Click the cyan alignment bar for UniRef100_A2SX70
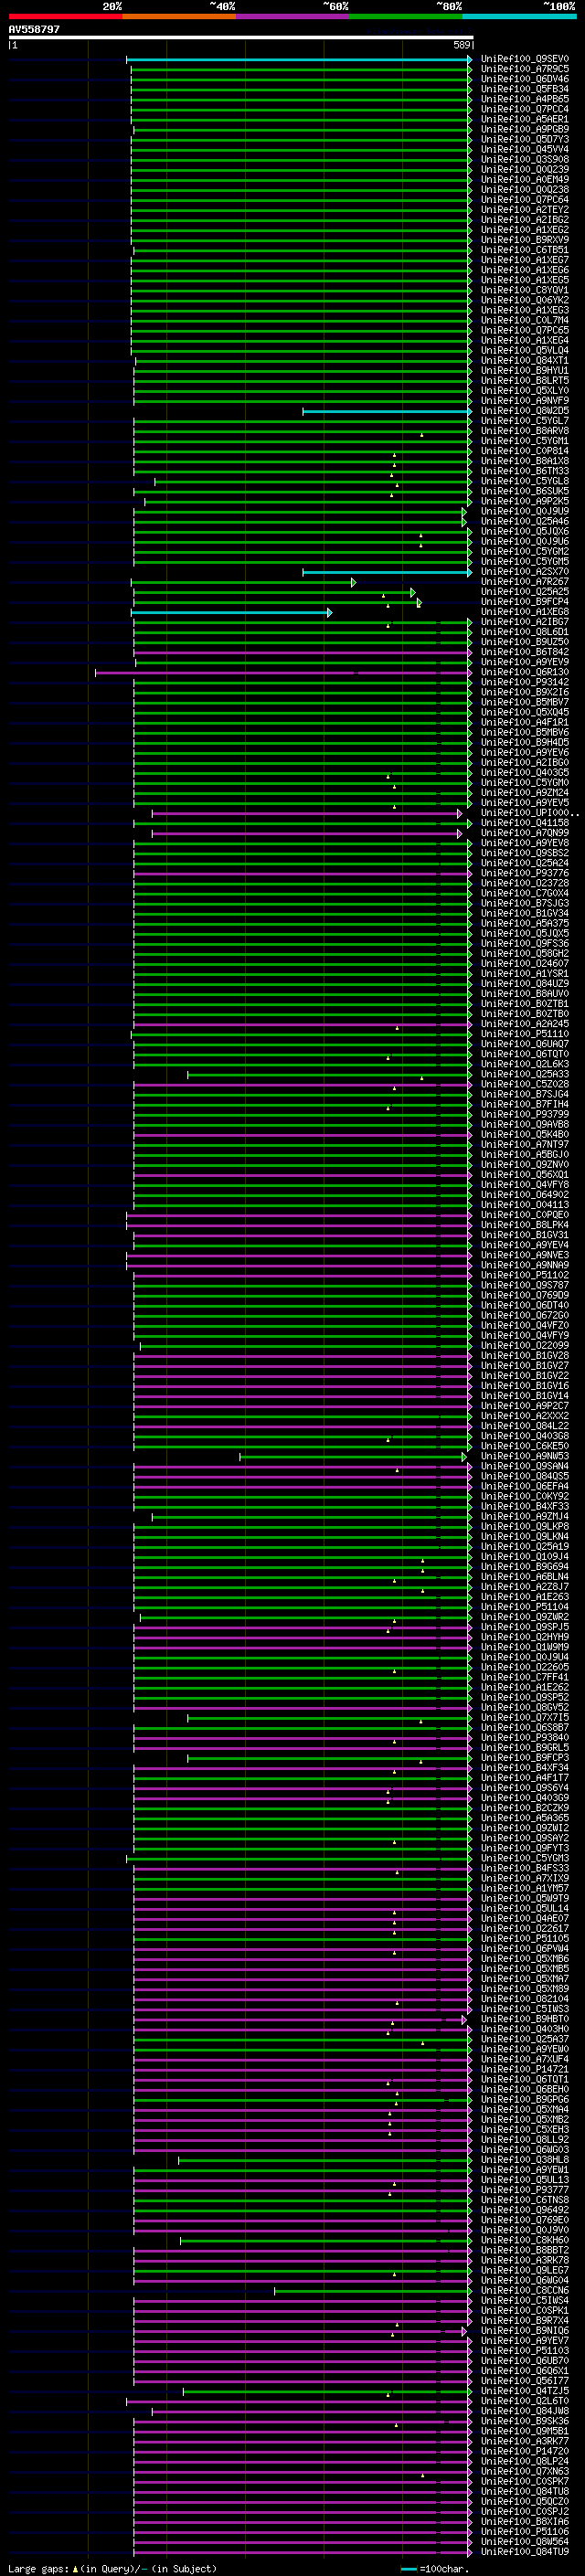Screen dimensions: 585x2576 click(x=387, y=572)
